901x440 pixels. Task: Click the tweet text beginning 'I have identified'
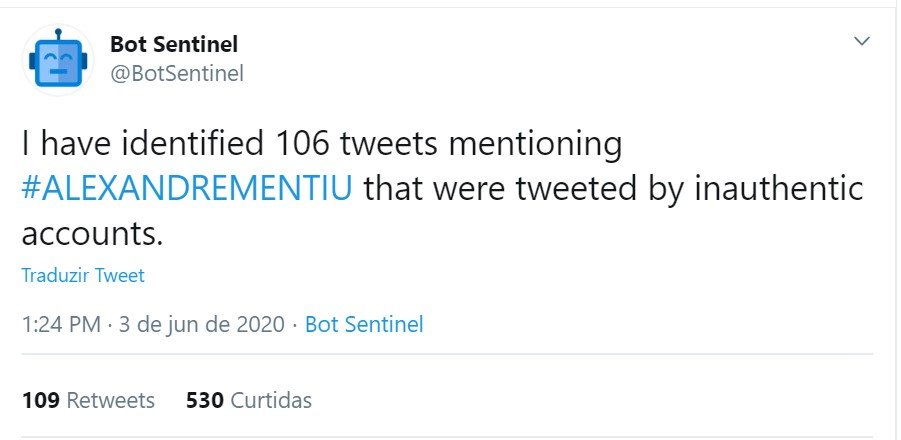pyautogui.click(x=442, y=189)
